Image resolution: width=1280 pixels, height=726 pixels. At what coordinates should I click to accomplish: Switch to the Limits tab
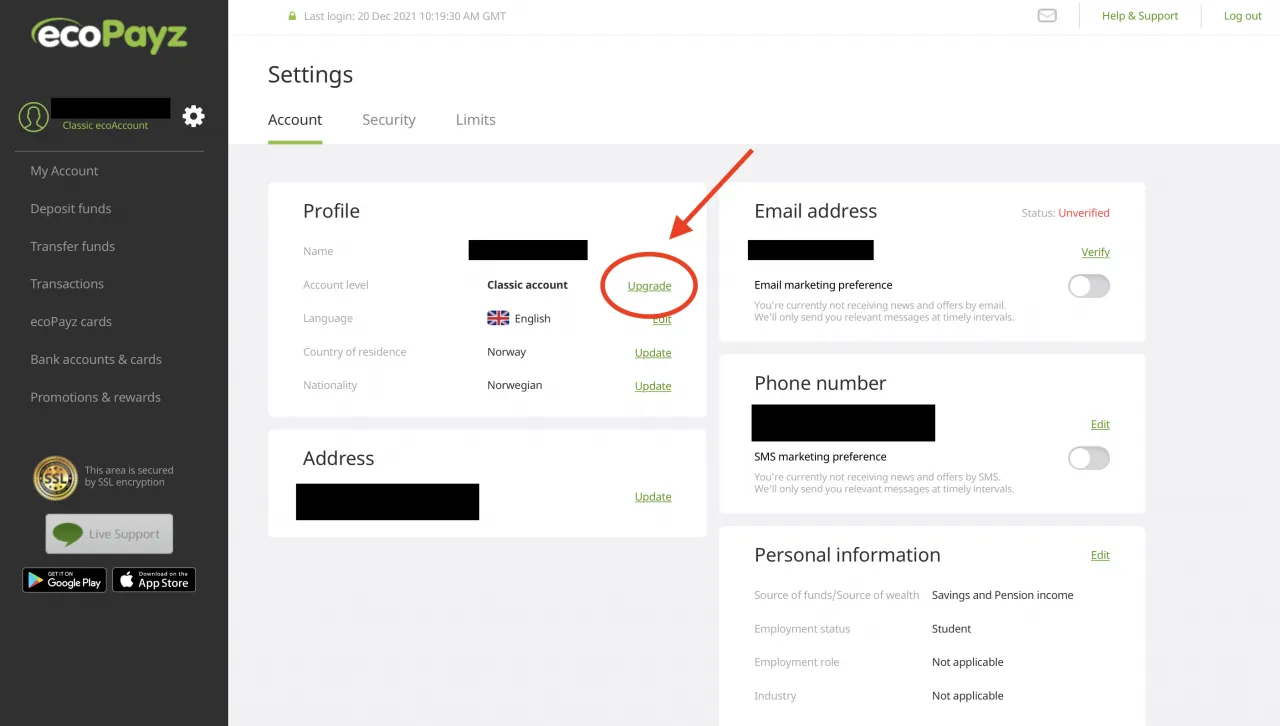[x=475, y=120]
